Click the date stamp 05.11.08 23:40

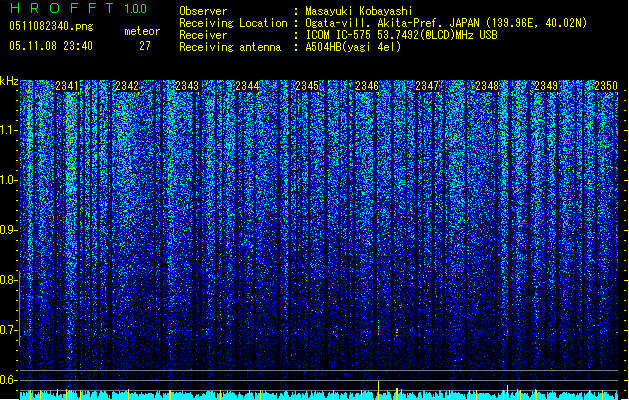[51, 46]
